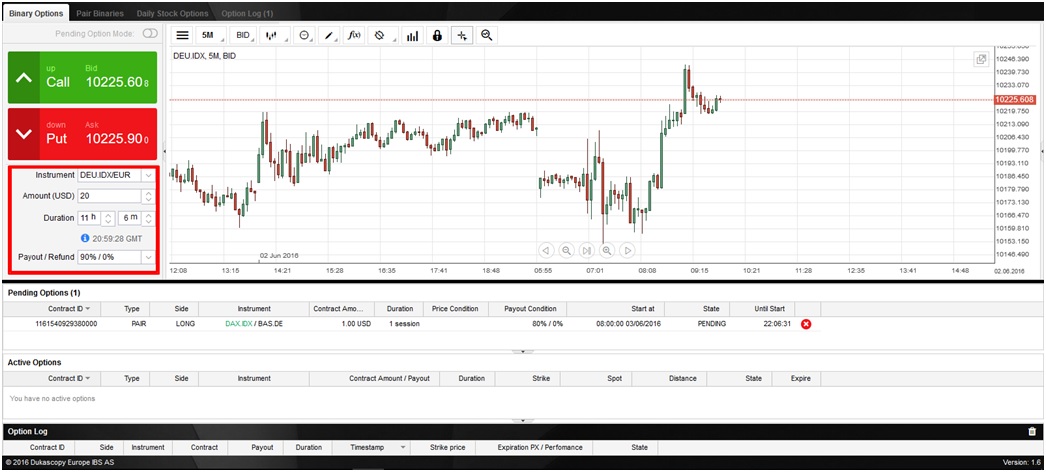Toggle Pending Option Mode switch
This screenshot has height=472, width=1046.
coord(150,33)
